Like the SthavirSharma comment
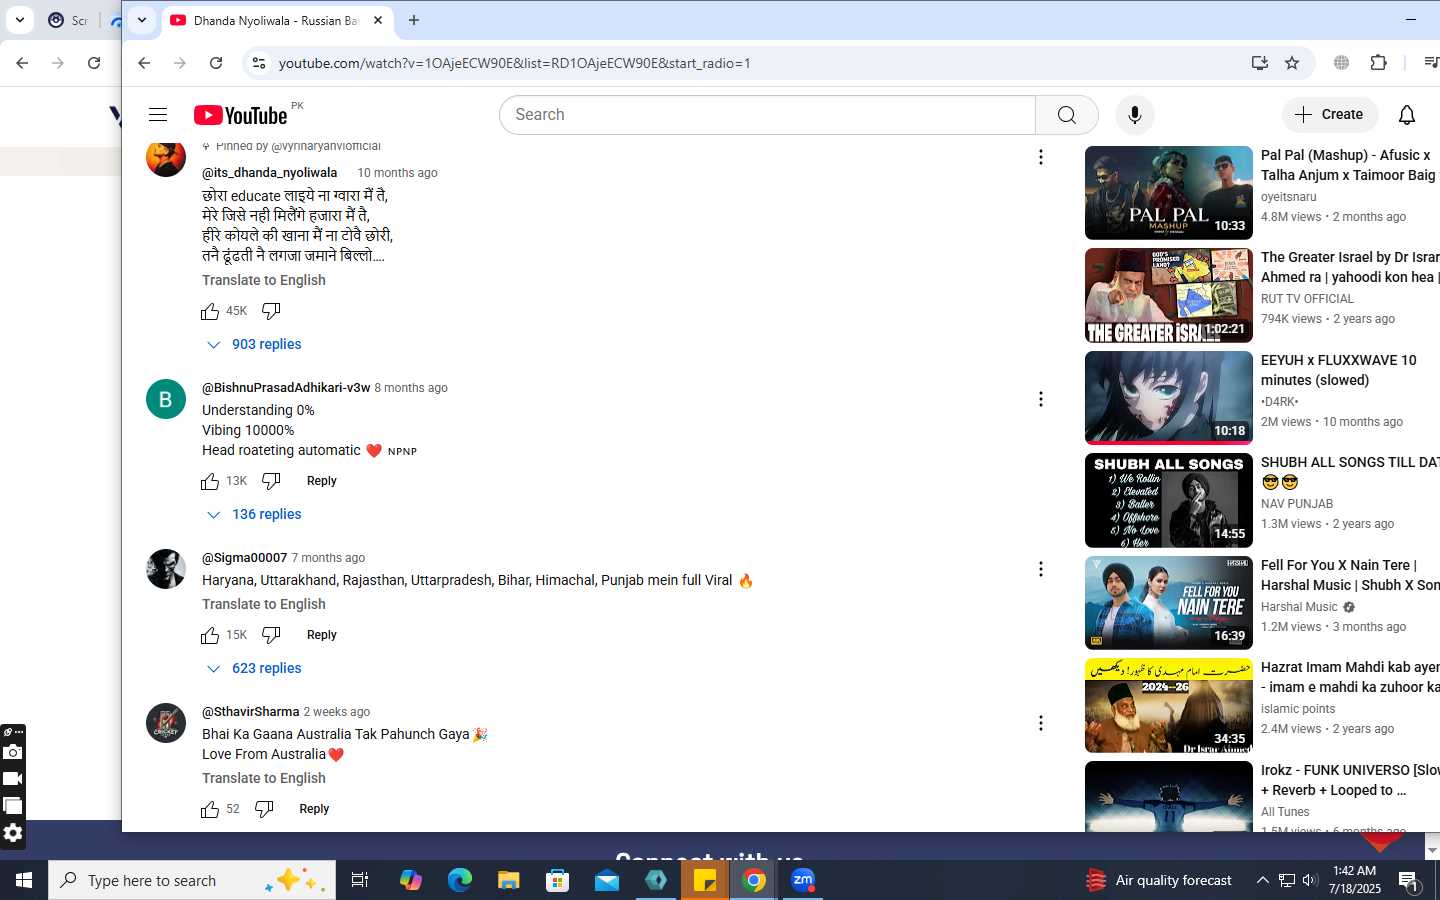1440x900 pixels. [x=210, y=809]
